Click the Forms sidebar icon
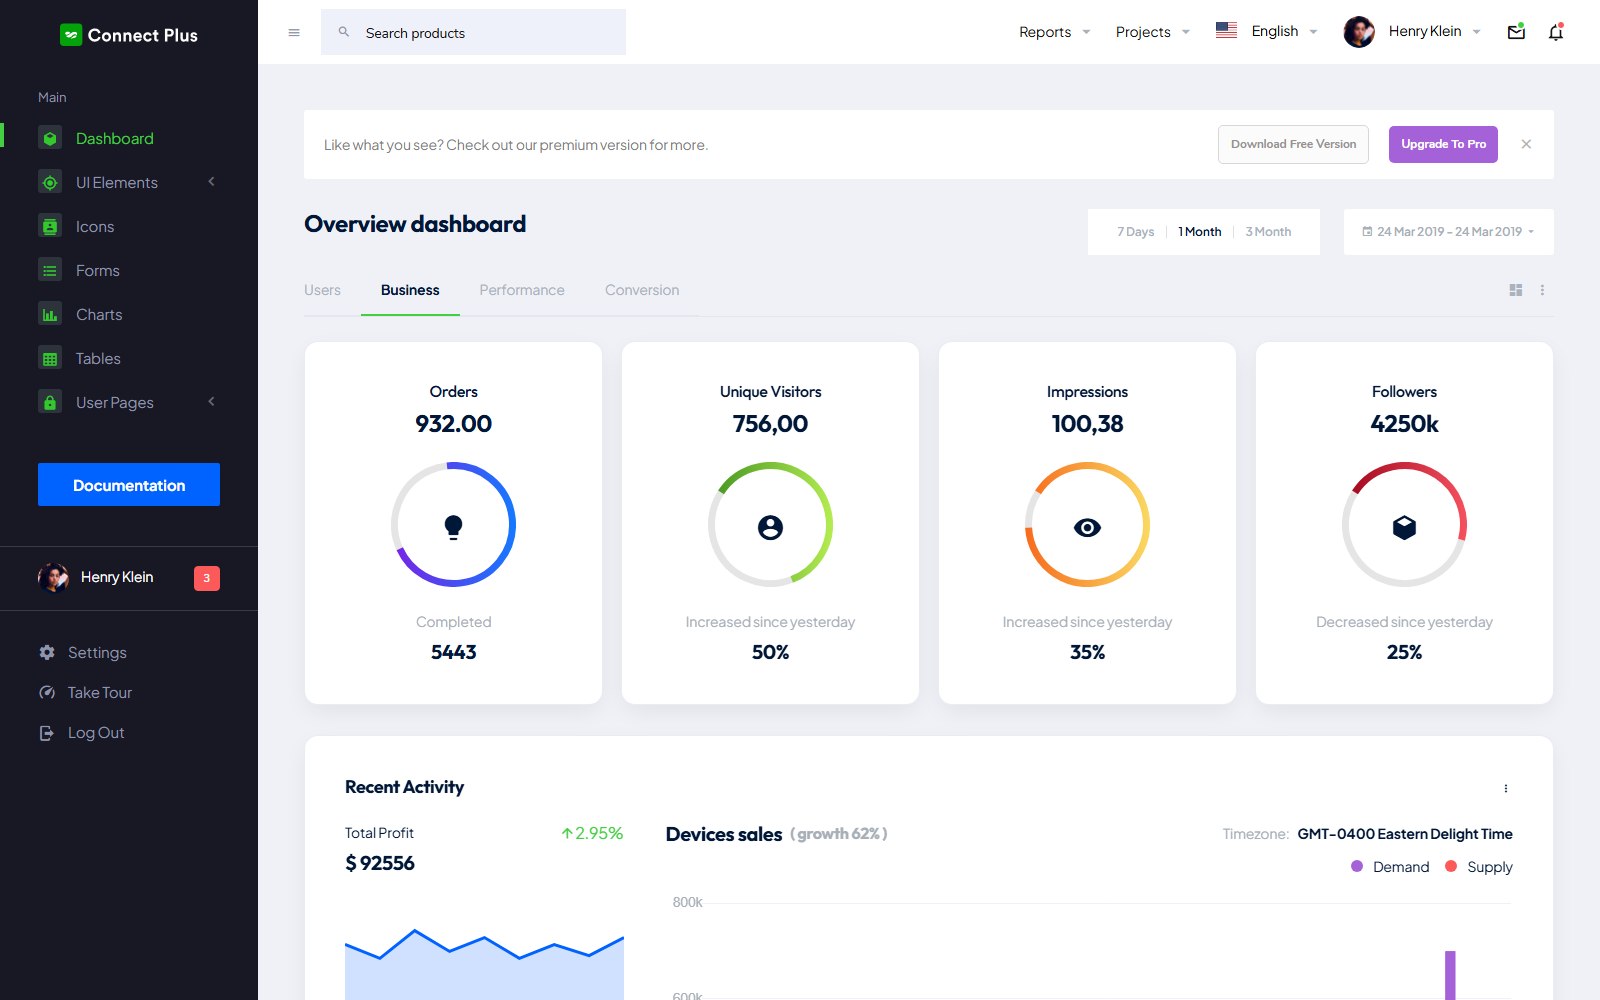The image size is (1600, 1000). tap(50, 270)
